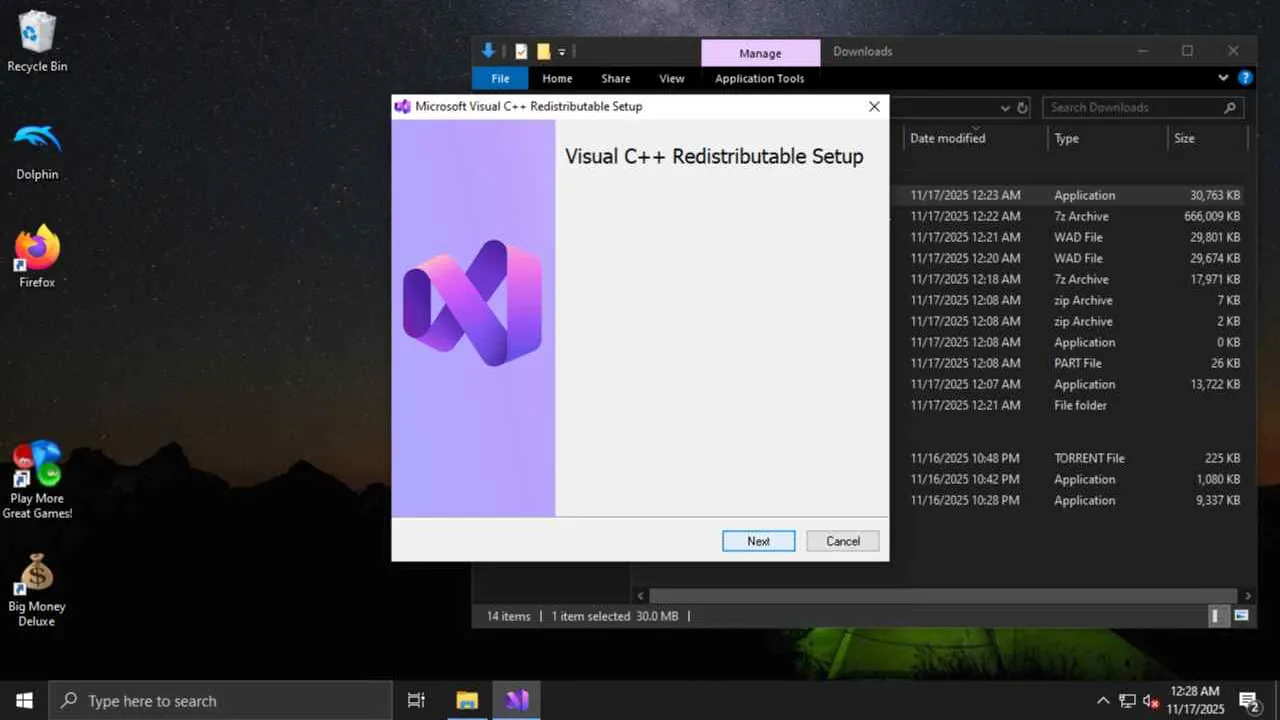Click the Visual Studio icon in the setup title bar

pos(403,107)
